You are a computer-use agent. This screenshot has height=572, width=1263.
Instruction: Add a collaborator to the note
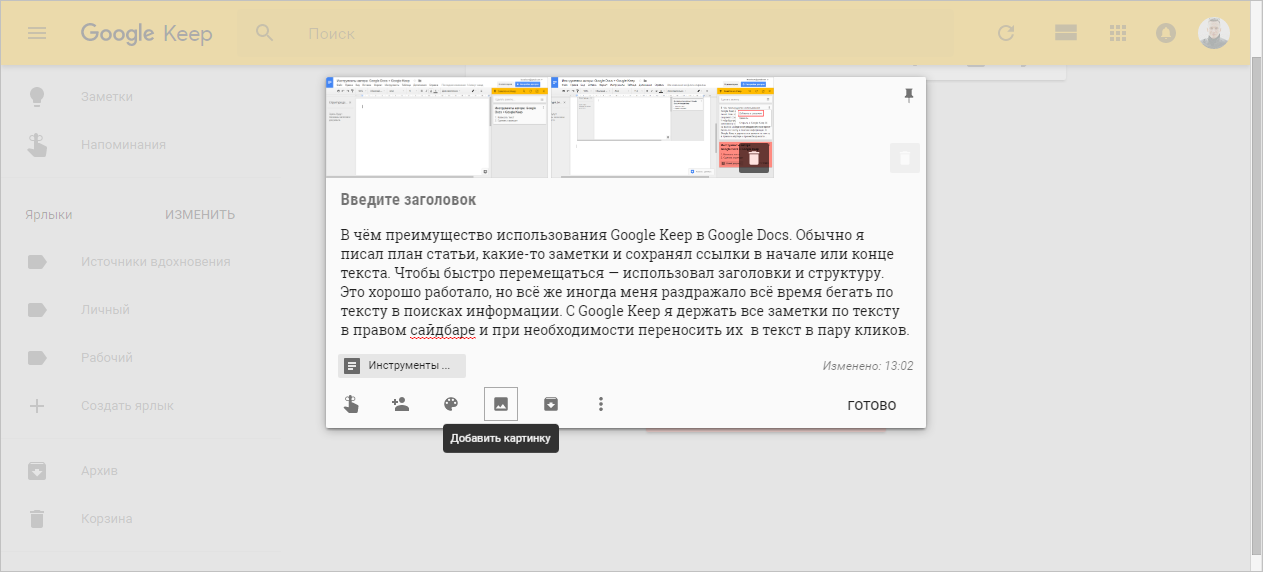pos(400,404)
